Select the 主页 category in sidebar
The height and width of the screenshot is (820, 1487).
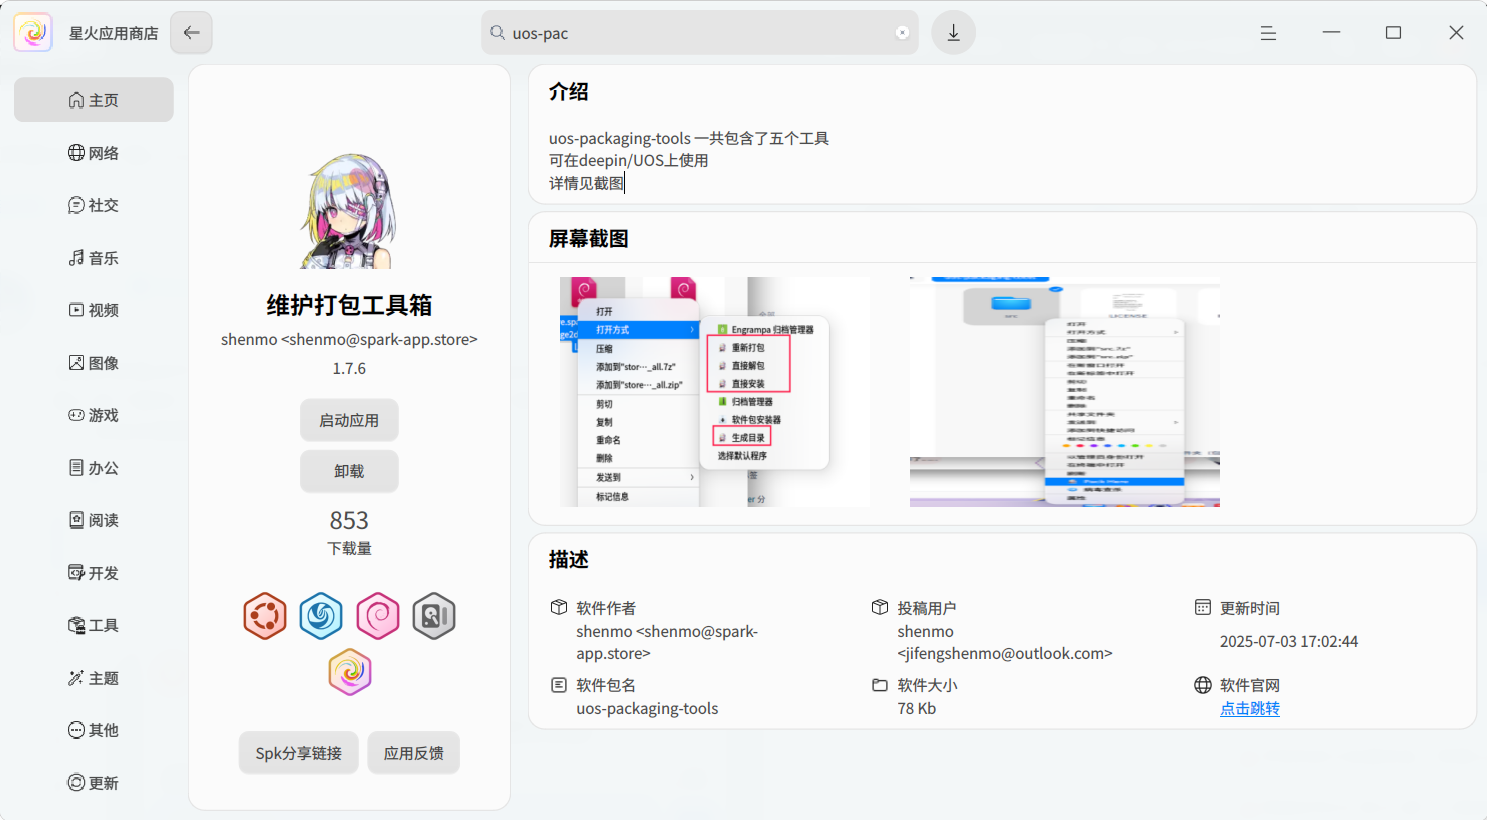[94, 100]
